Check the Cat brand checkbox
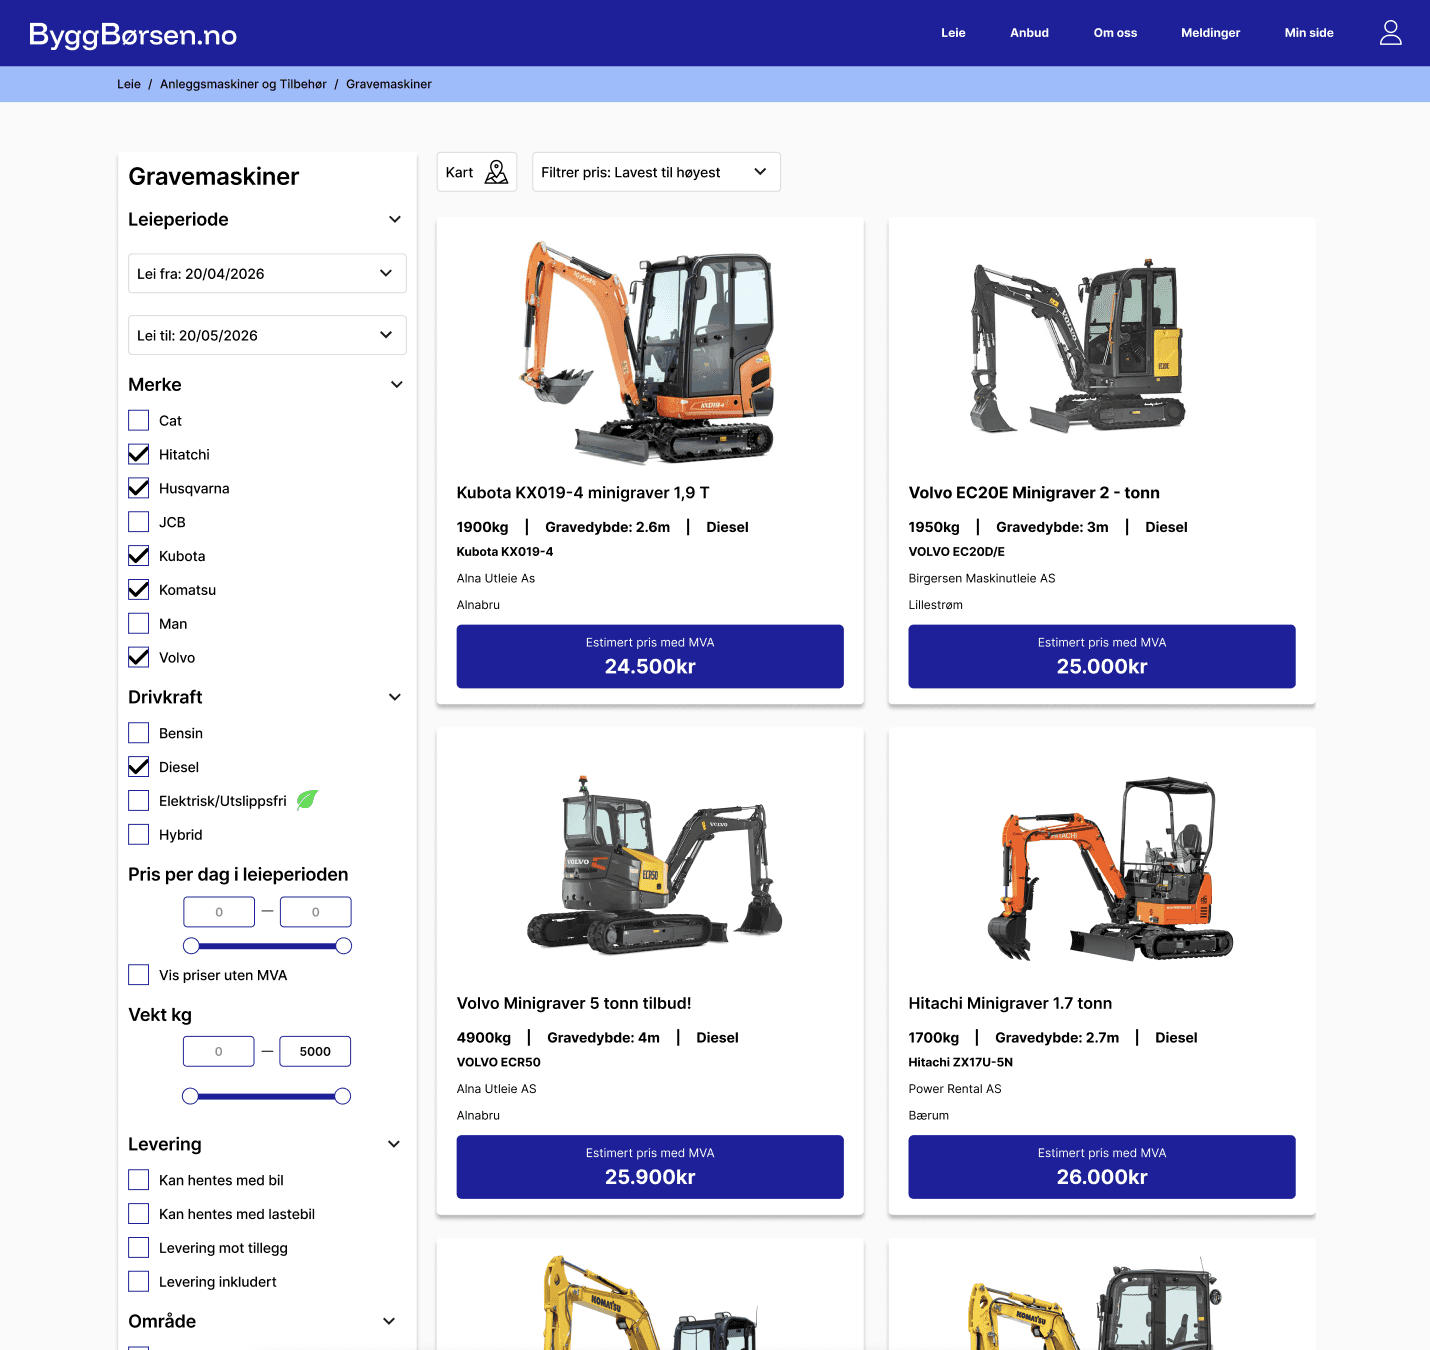This screenshot has height=1350, width=1430. click(x=139, y=420)
